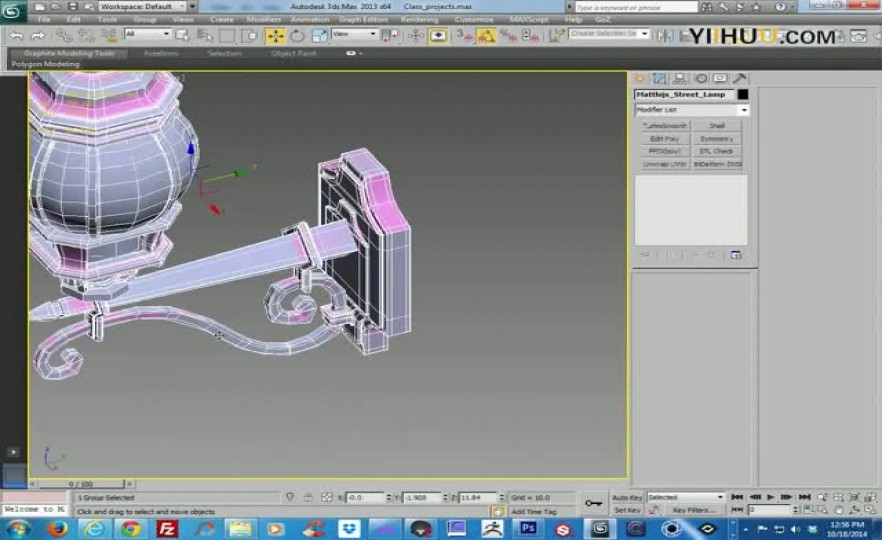Open the Modify command panel tab
Screen dimensions: 882x540
pyautogui.click(x=660, y=79)
